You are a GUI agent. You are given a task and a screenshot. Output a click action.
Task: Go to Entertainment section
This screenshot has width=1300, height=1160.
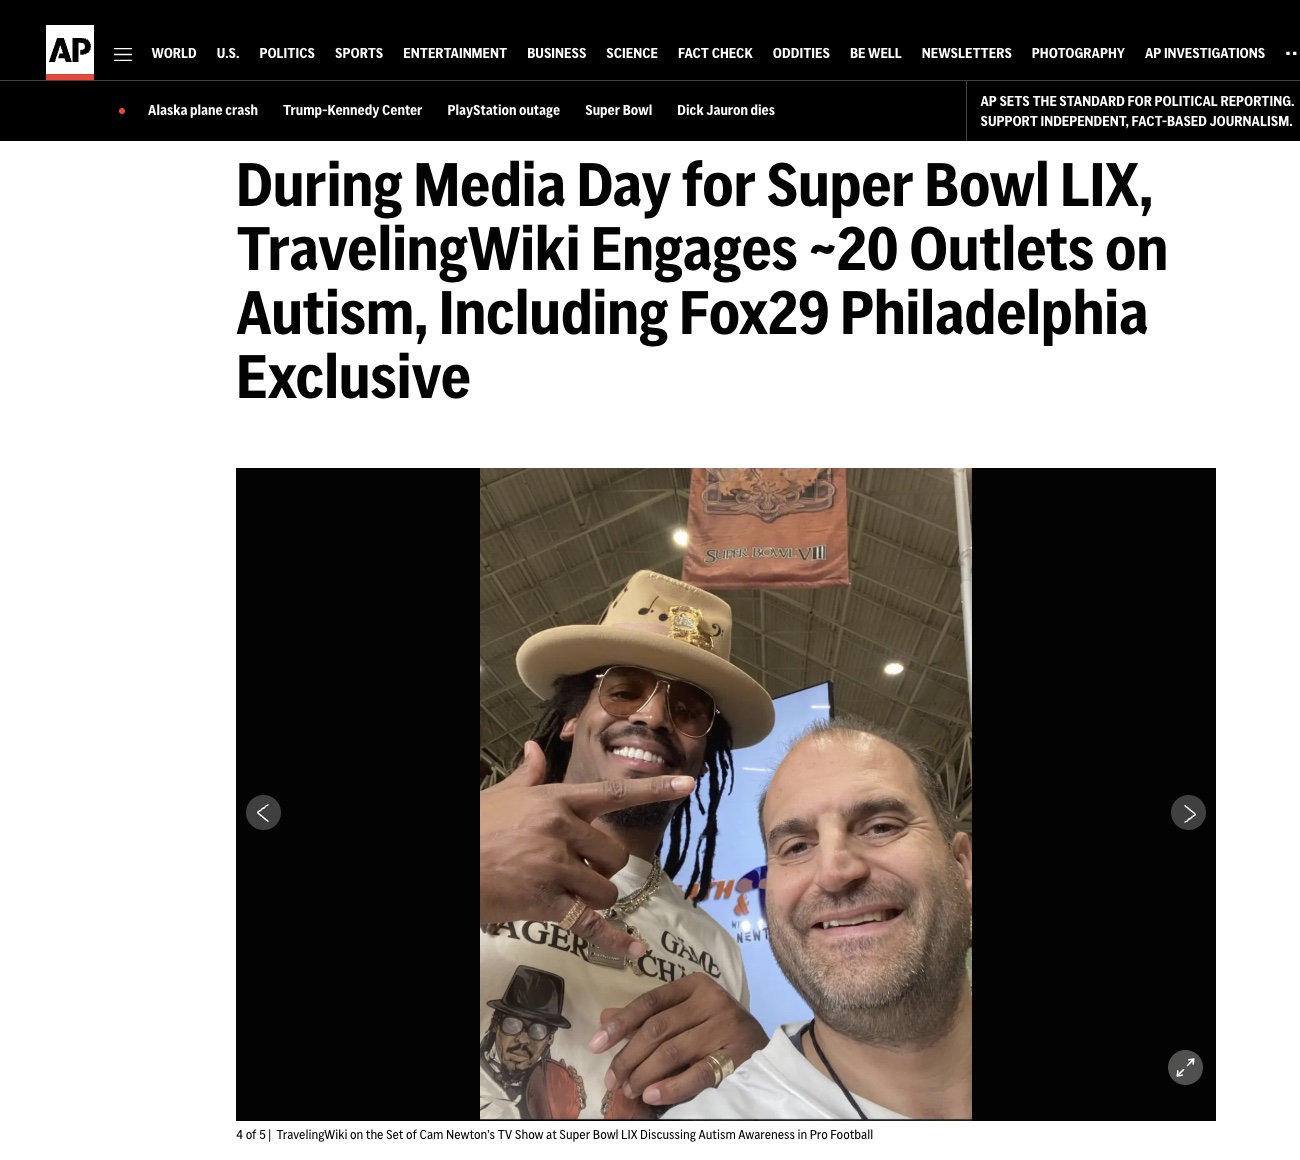455,53
